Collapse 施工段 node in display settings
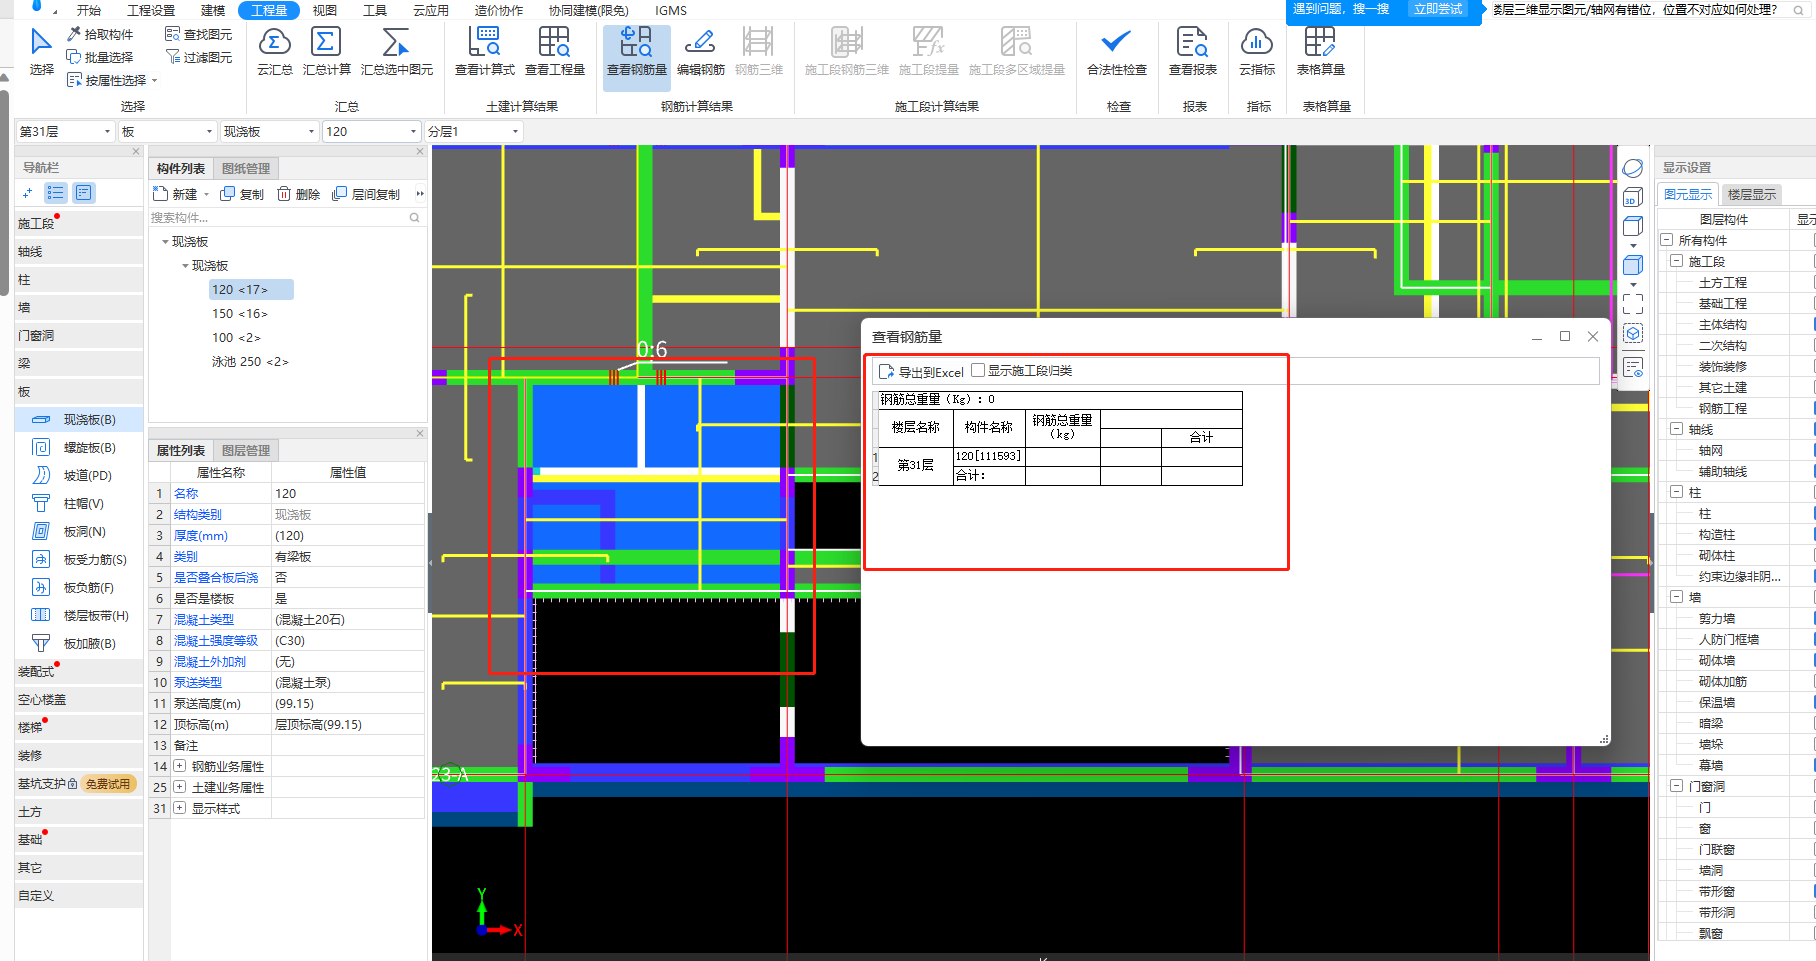 pyautogui.click(x=1677, y=261)
